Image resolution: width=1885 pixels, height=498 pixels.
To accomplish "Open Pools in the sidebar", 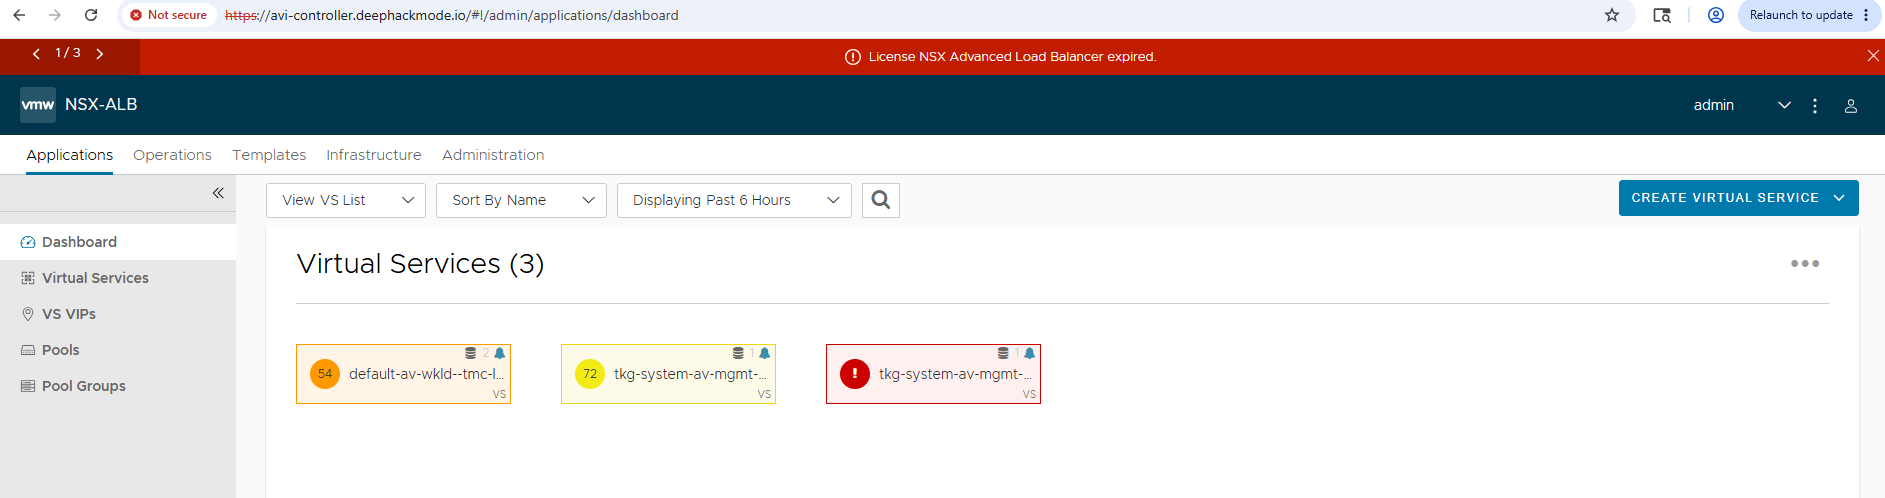I will tap(118, 350).
